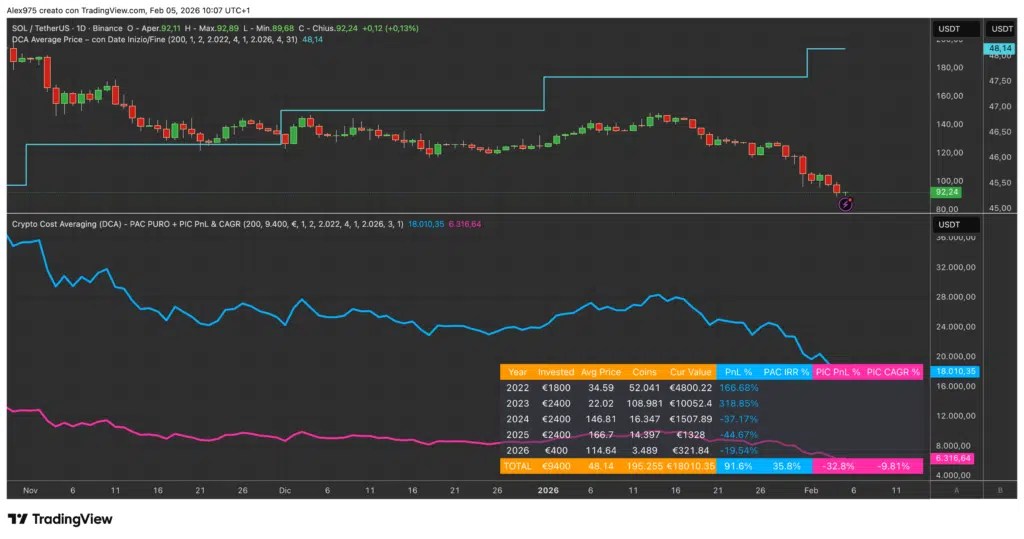Click the €9400 total invested cell
Viewport: 1024px width, 539px height.
pyautogui.click(x=556, y=466)
